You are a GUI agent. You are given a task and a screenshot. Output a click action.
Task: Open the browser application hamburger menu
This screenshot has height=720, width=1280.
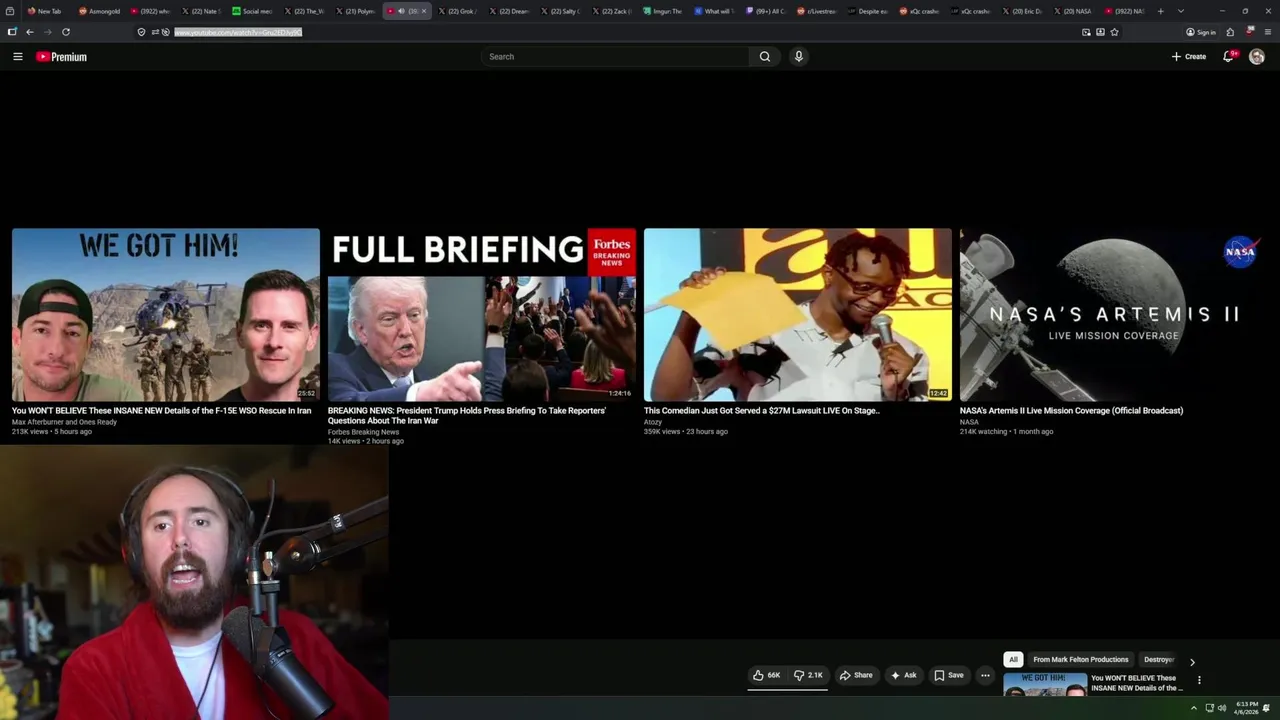[1268, 32]
